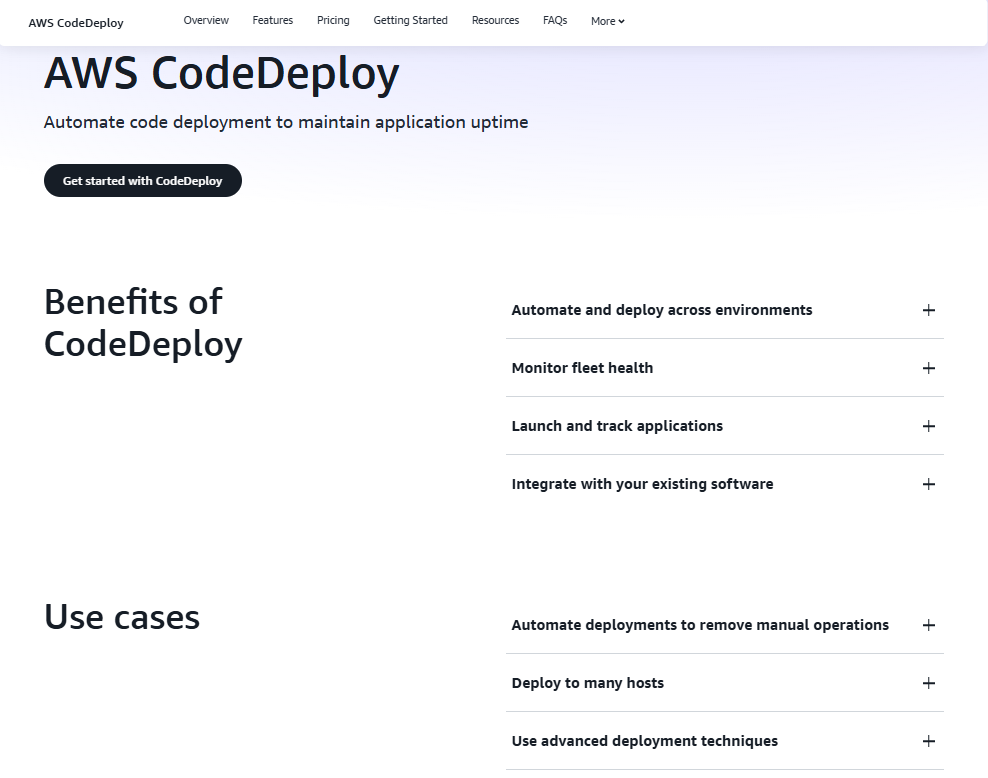The width and height of the screenshot is (988, 778).
Task: Click plus icon for Launch and track applications
Action: tap(928, 426)
